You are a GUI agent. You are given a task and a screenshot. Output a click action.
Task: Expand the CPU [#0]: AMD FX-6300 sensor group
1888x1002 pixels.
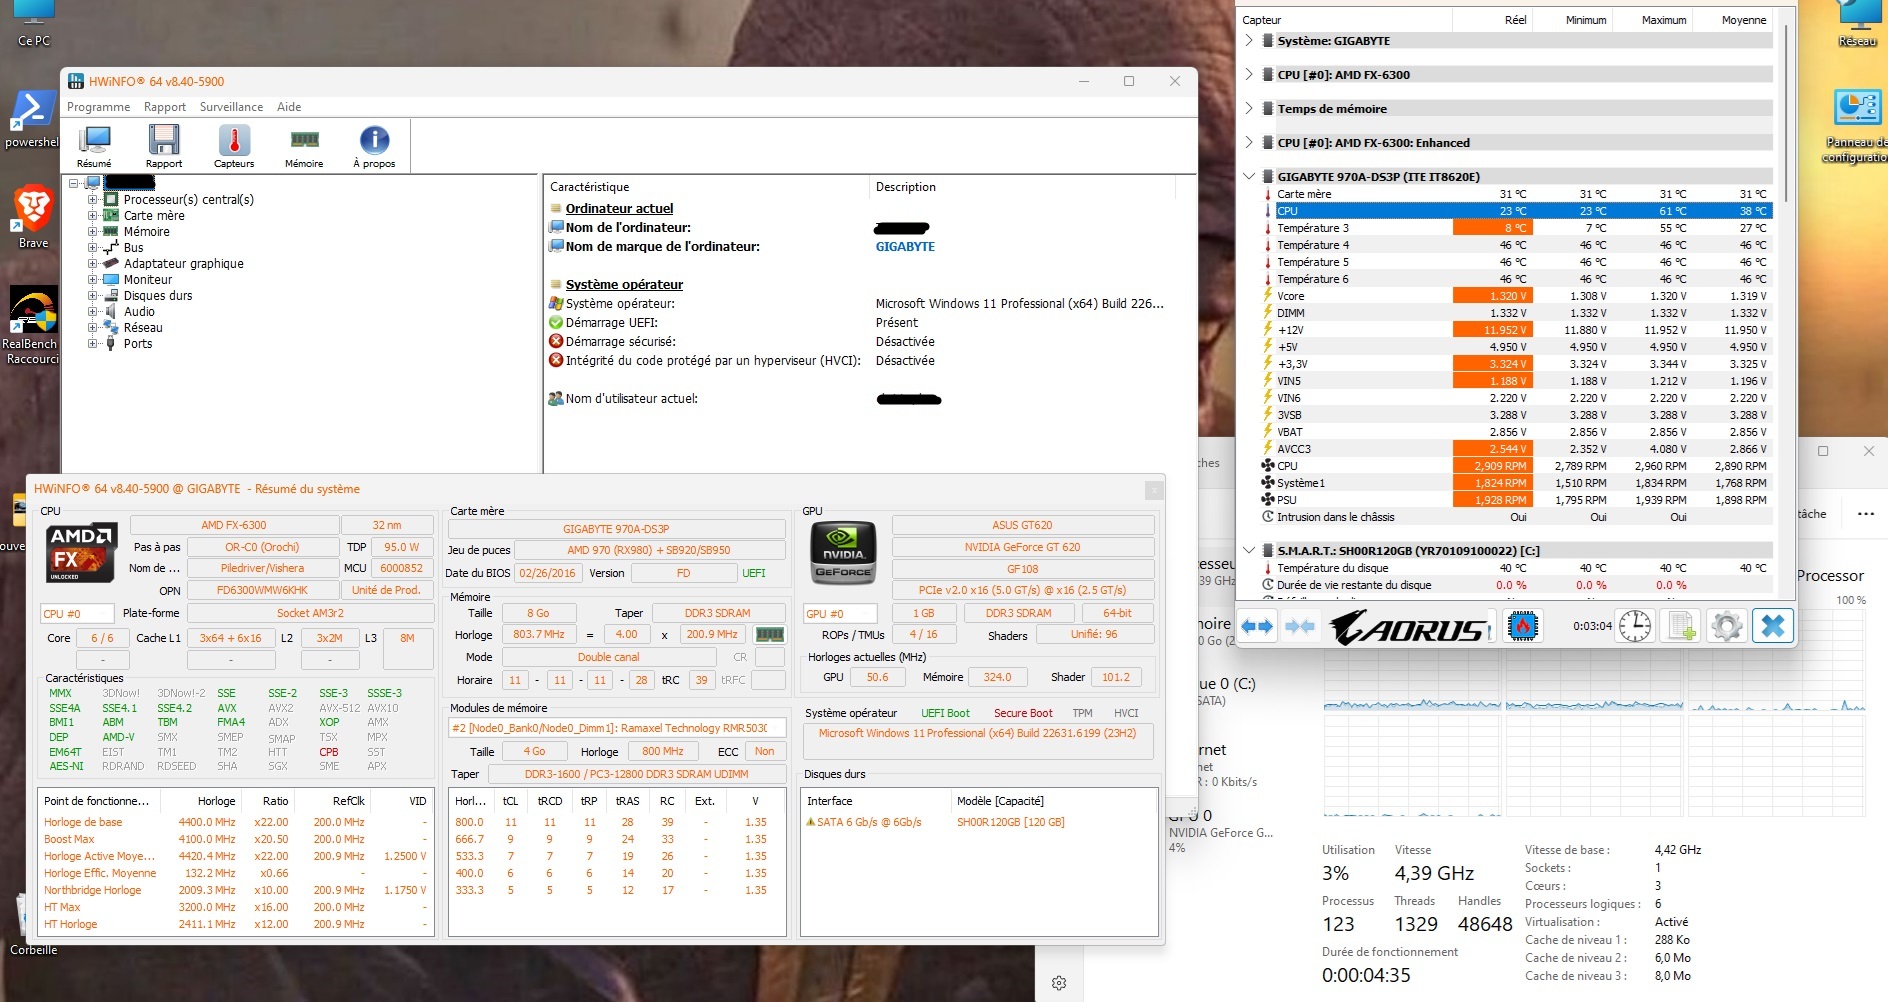pyautogui.click(x=1248, y=74)
